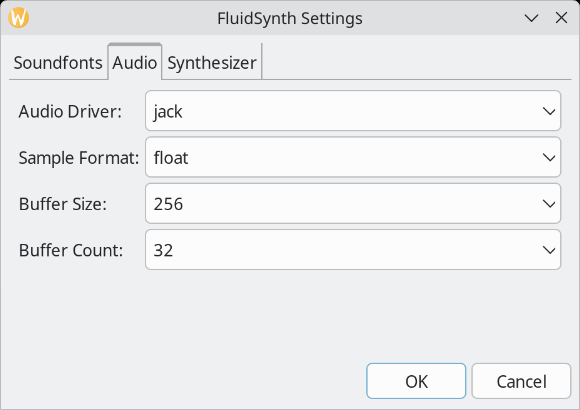The image size is (580, 410).
Task: Click the 'FluidSynth Settings' window title
Action: (x=290, y=19)
